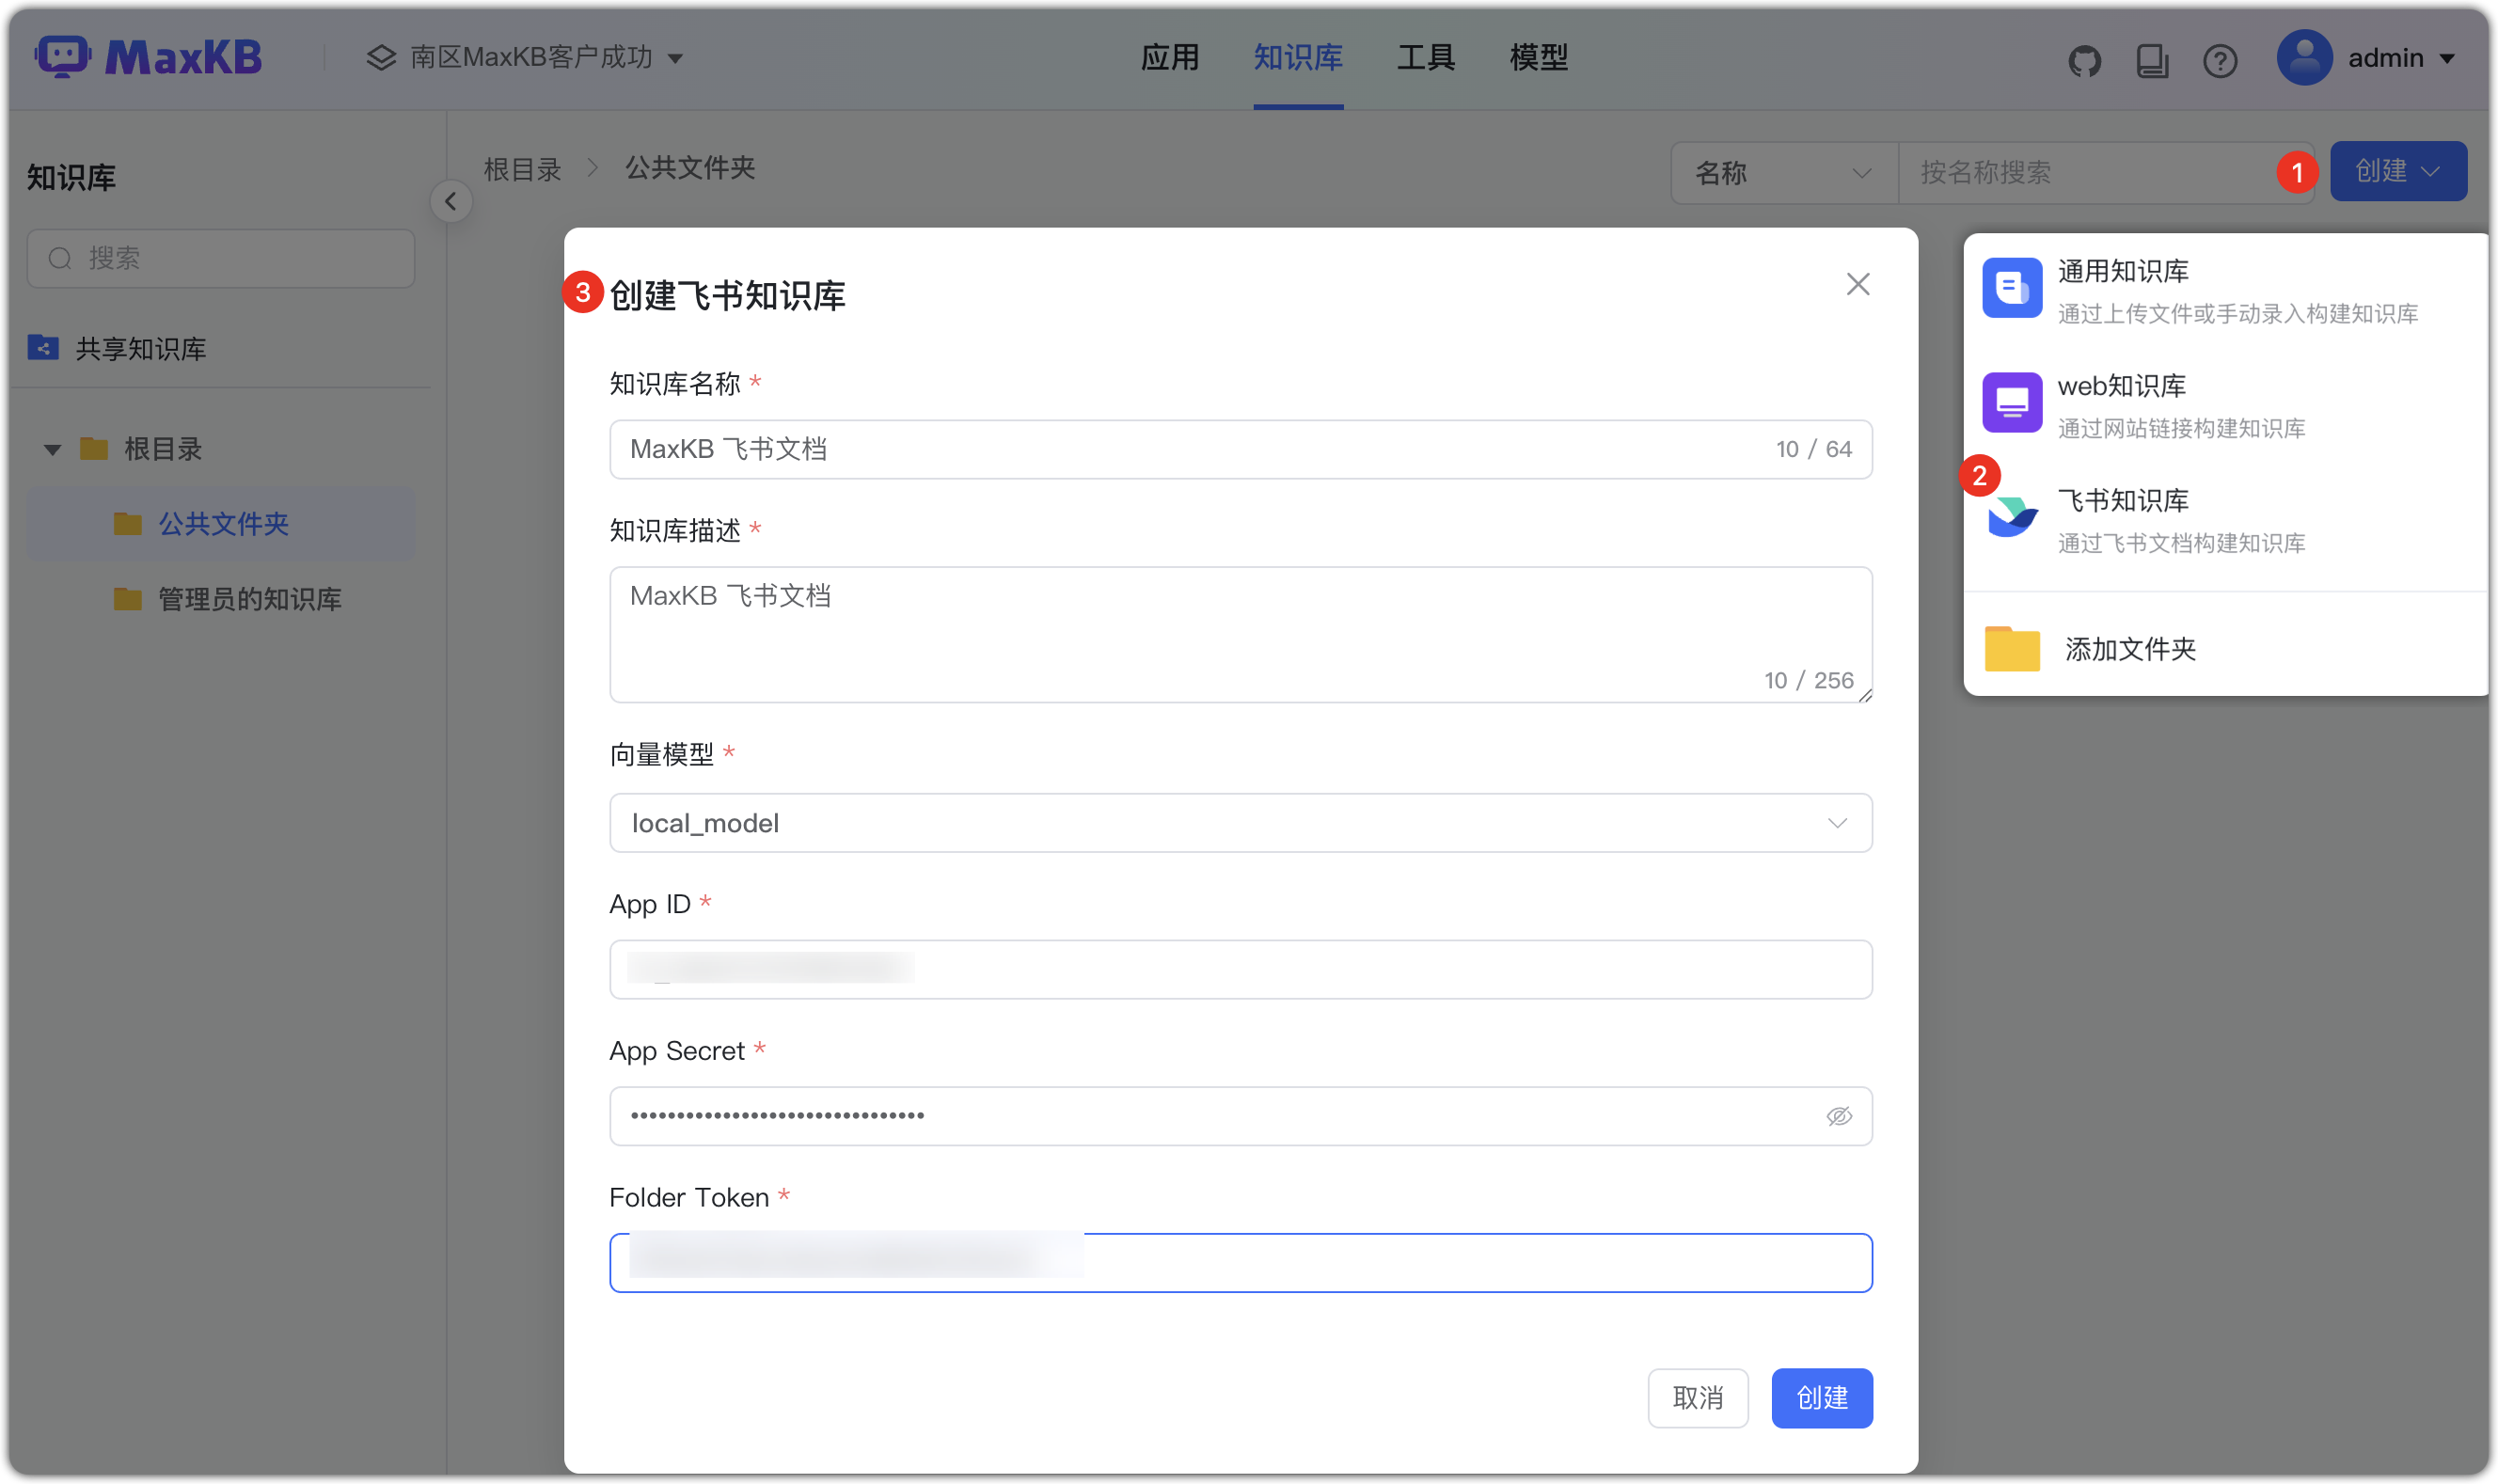Collapse the 根目录 tree triangle
Viewport: 2498px width, 1484px height.
point(52,449)
